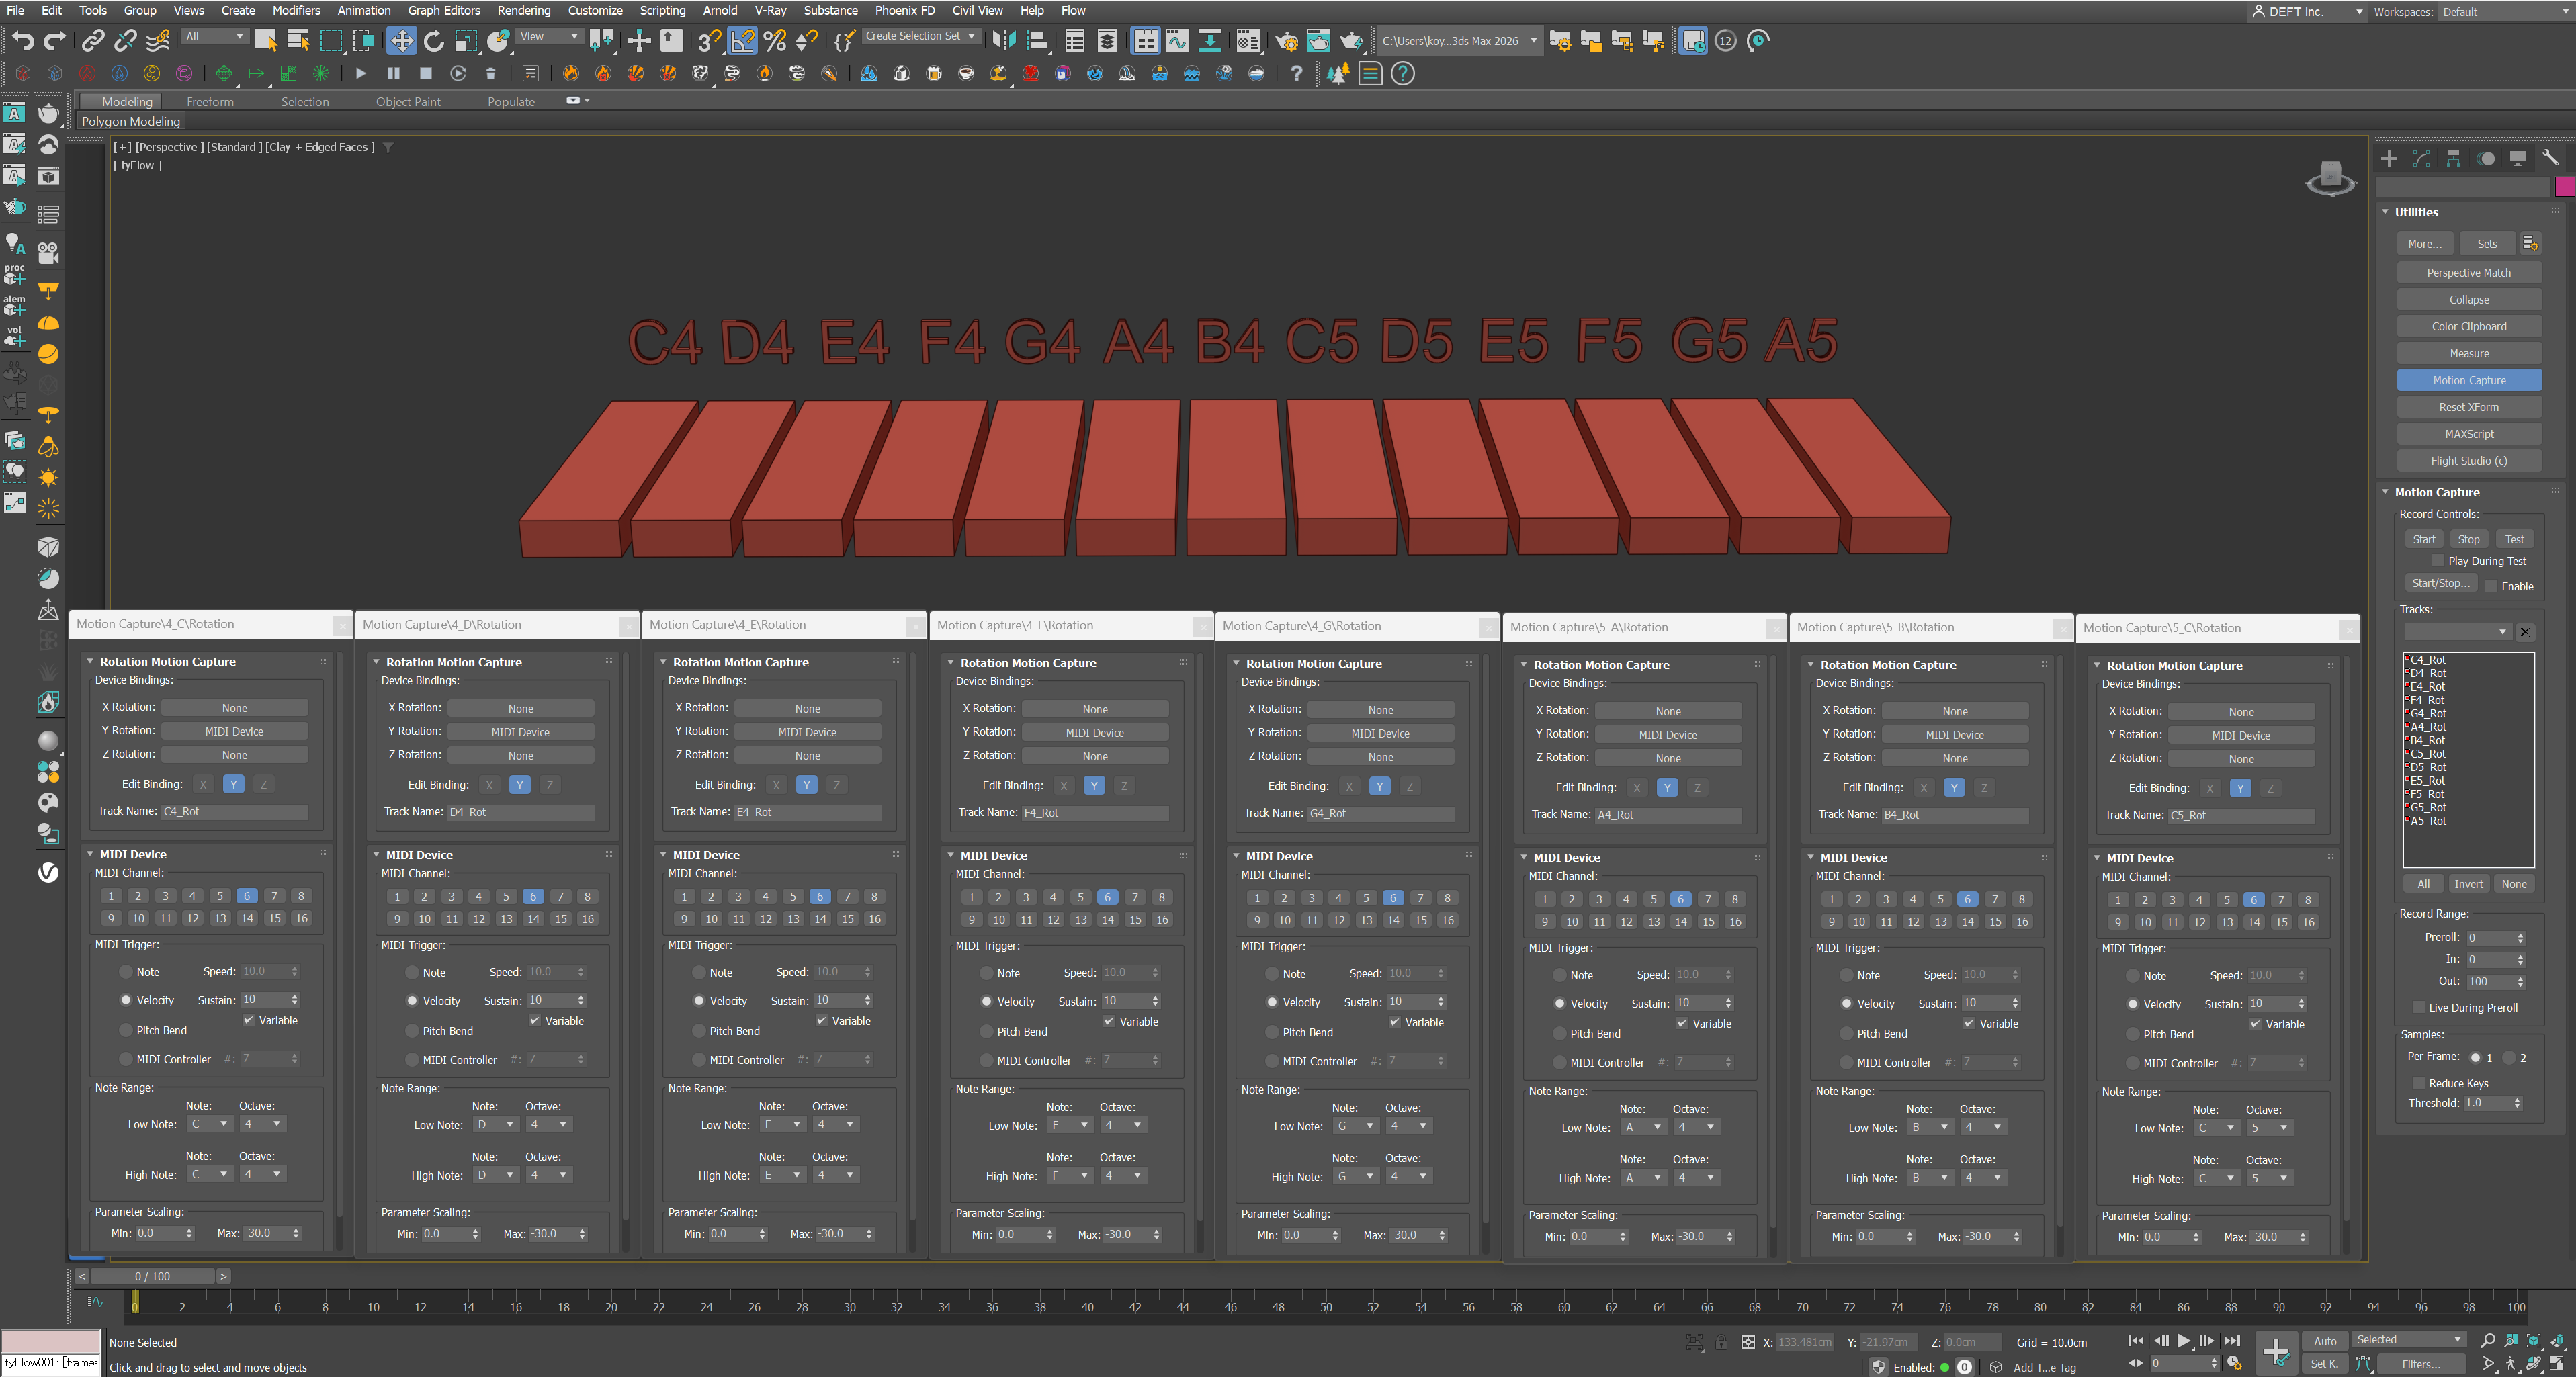
Task: Open Low Note dropdown in 4_C panel
Action: [x=210, y=1124]
